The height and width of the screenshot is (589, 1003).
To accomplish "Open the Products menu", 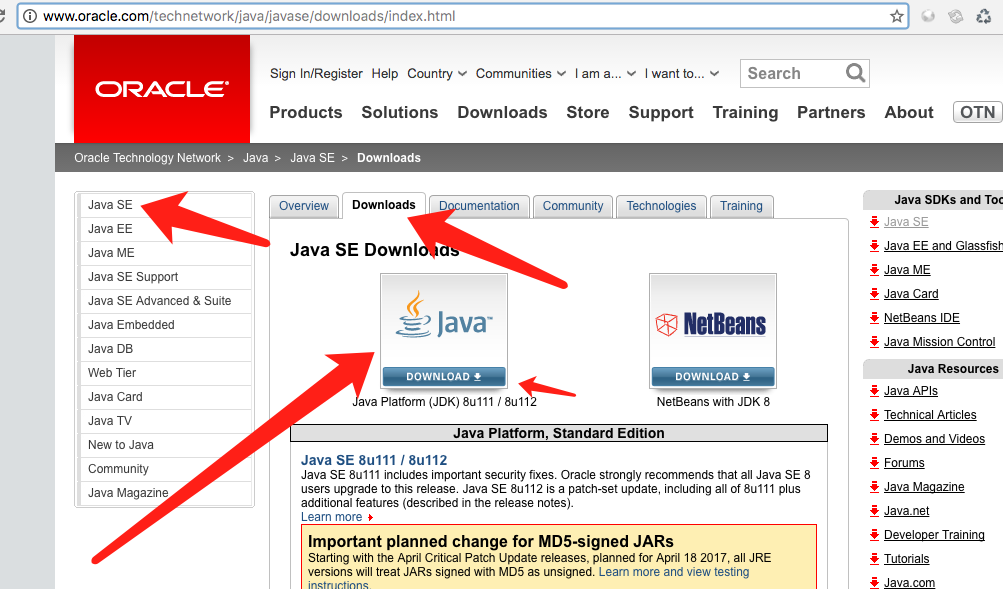I will pyautogui.click(x=306, y=112).
